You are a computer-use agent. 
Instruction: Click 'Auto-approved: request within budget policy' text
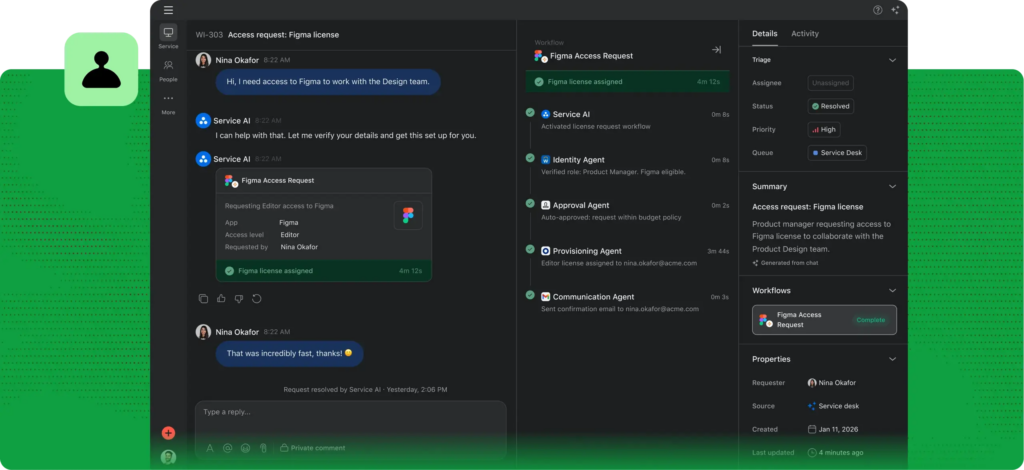611,217
